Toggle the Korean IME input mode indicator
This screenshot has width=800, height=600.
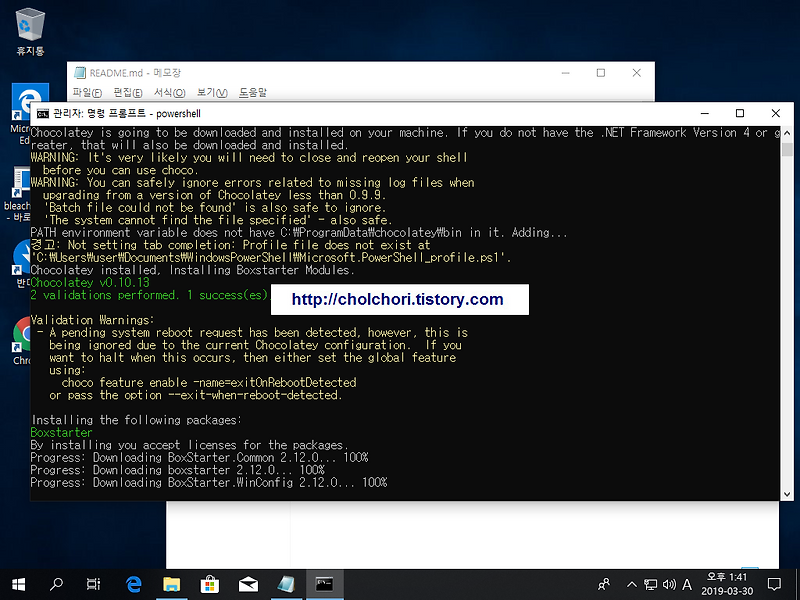(x=688, y=585)
